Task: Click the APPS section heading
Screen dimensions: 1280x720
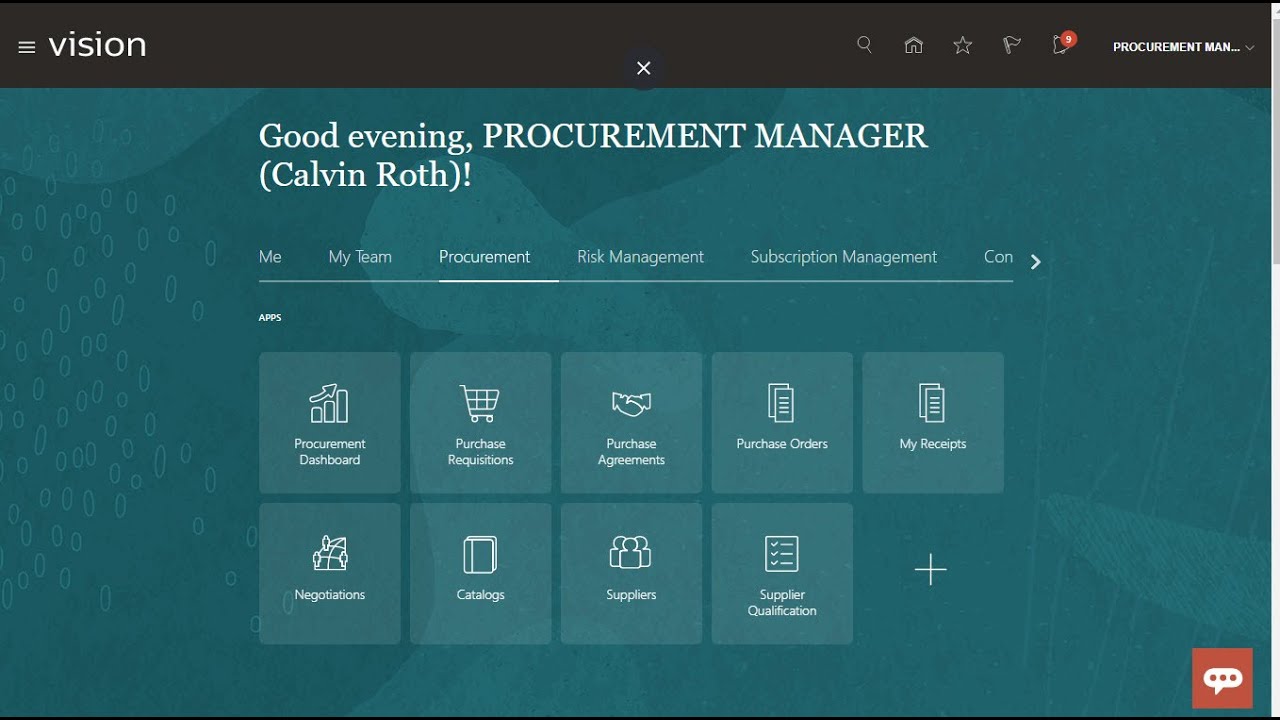Action: coord(270,318)
